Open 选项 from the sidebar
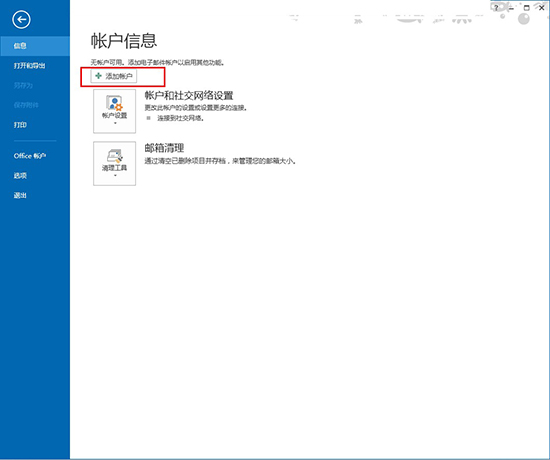This screenshot has width=550, height=460. 20,175
